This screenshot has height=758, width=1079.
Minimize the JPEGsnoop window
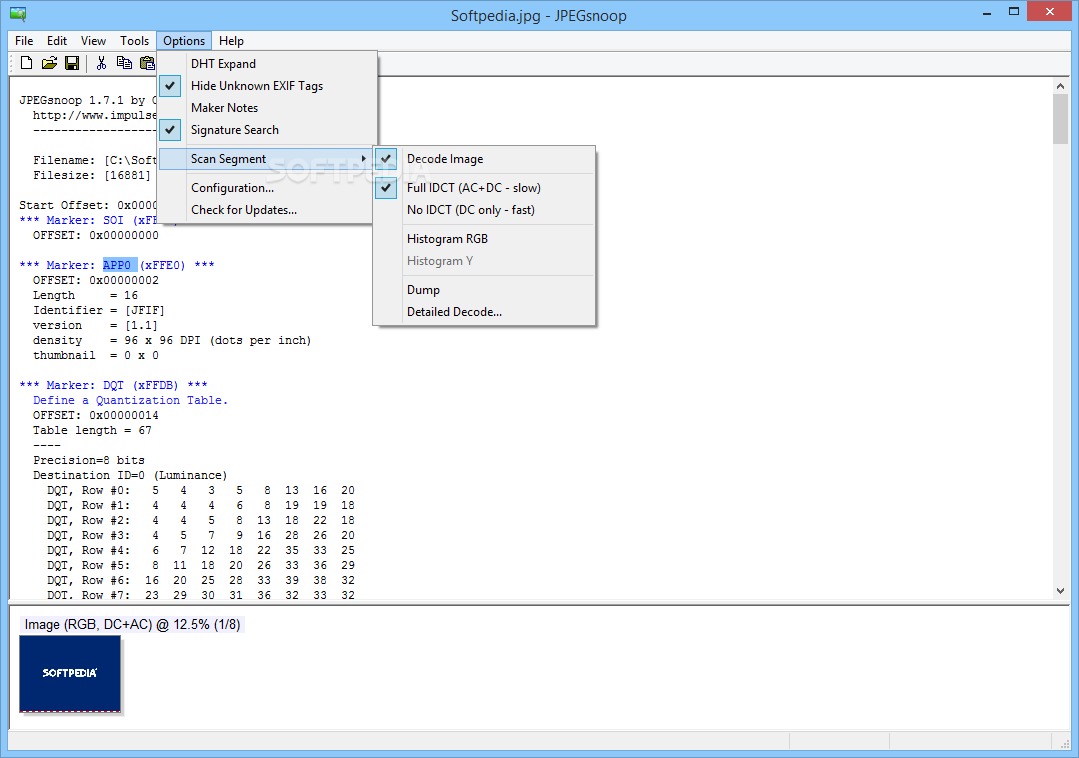point(987,12)
